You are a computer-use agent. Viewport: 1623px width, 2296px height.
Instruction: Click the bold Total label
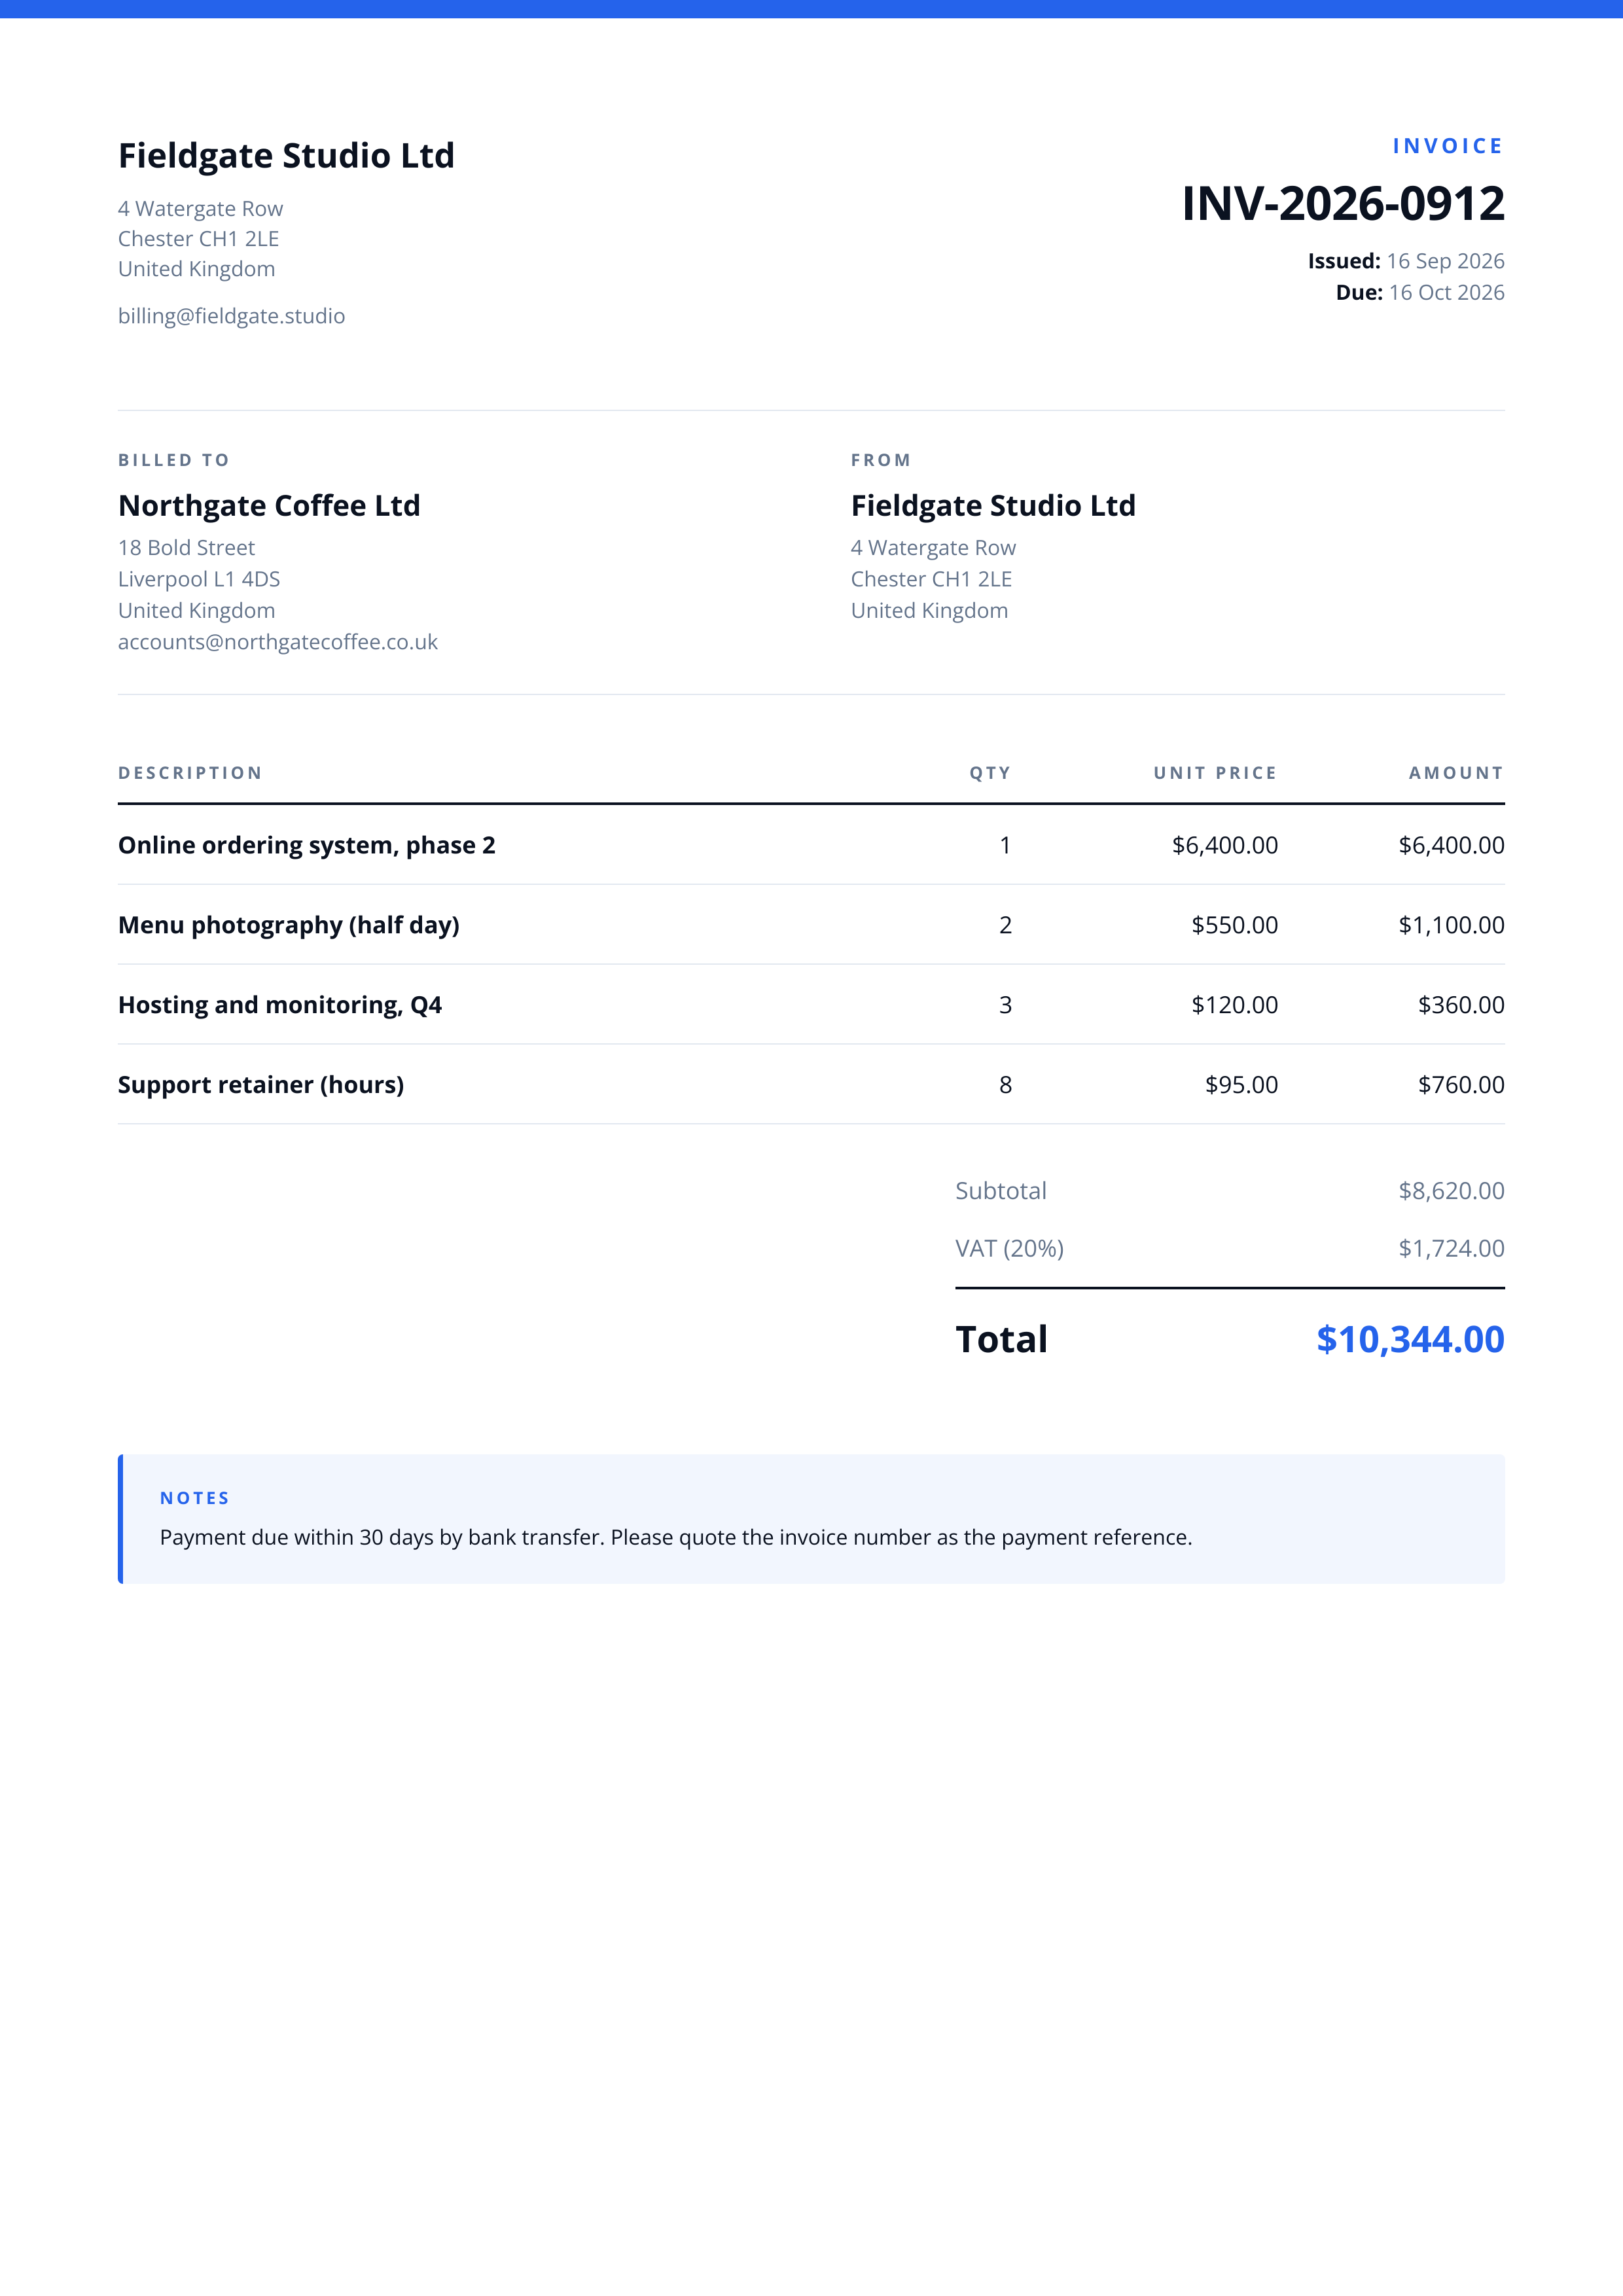click(x=1001, y=1340)
